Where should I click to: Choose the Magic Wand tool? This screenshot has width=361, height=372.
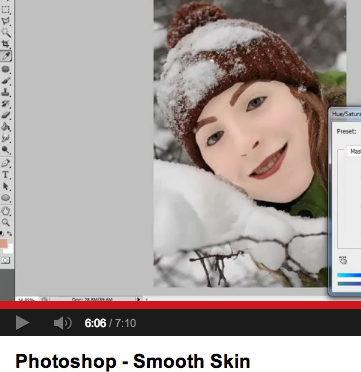pos(6,32)
